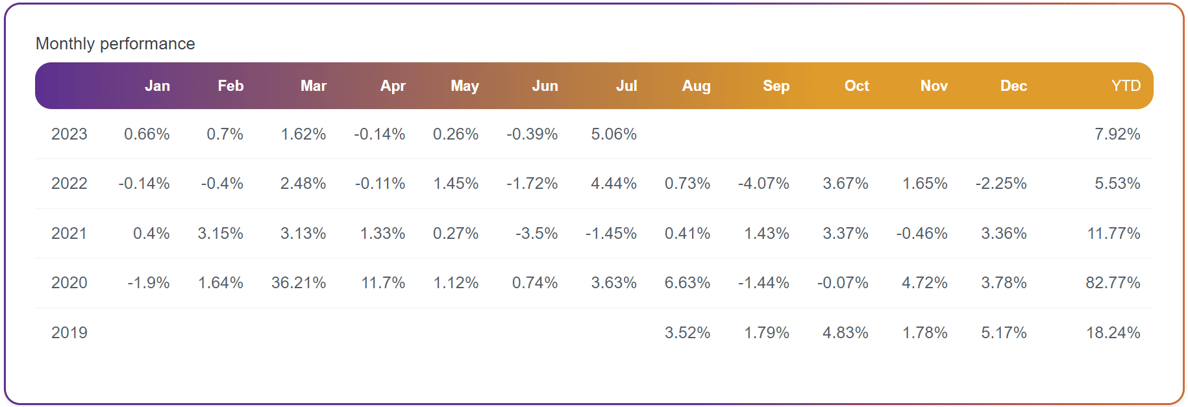Click the 2021 row label
This screenshot has width=1188, height=407.
point(69,234)
